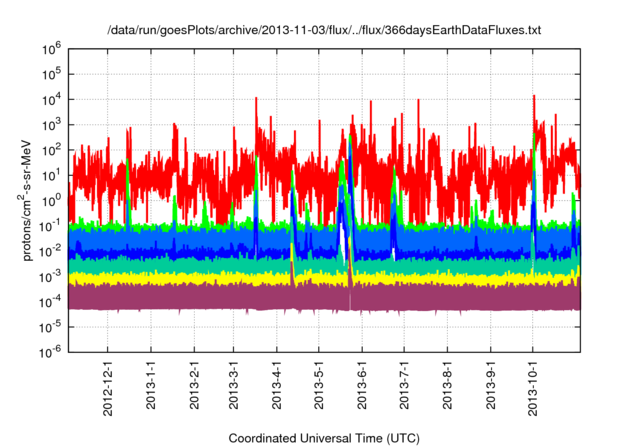The height and width of the screenshot is (448, 640).
Task: Select the 2013-5-1 date axis label
Action: click(x=319, y=385)
